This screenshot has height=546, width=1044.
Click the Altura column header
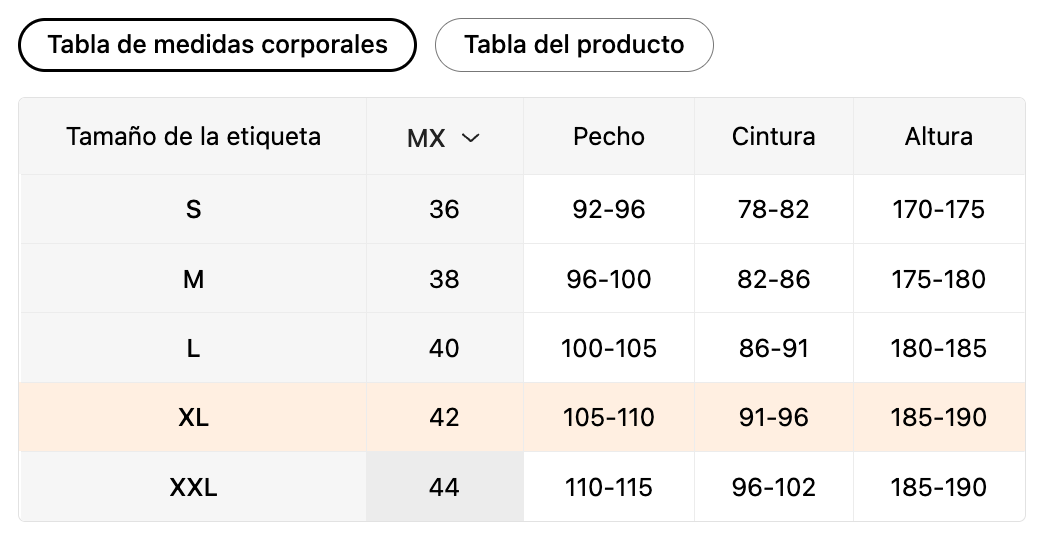click(938, 137)
